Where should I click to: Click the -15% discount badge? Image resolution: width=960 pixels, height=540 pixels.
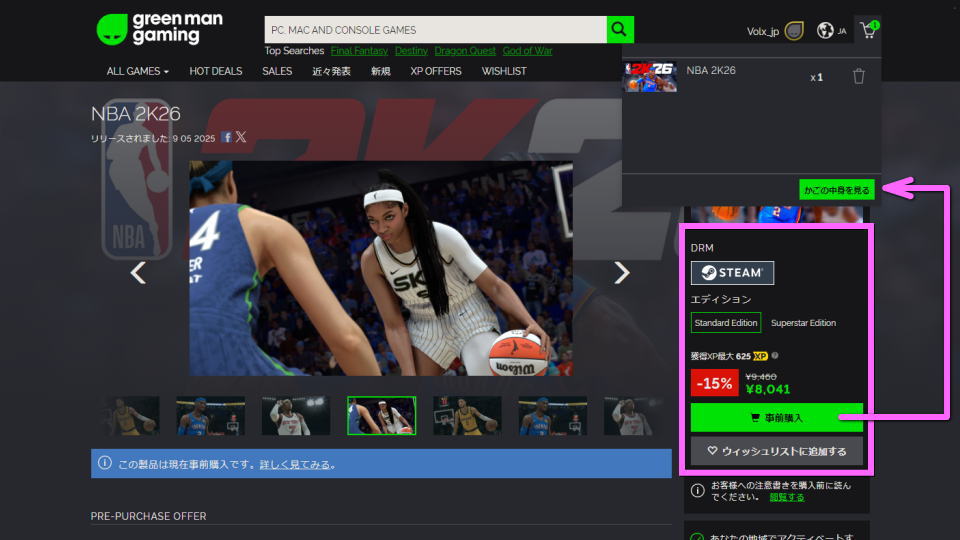714,383
